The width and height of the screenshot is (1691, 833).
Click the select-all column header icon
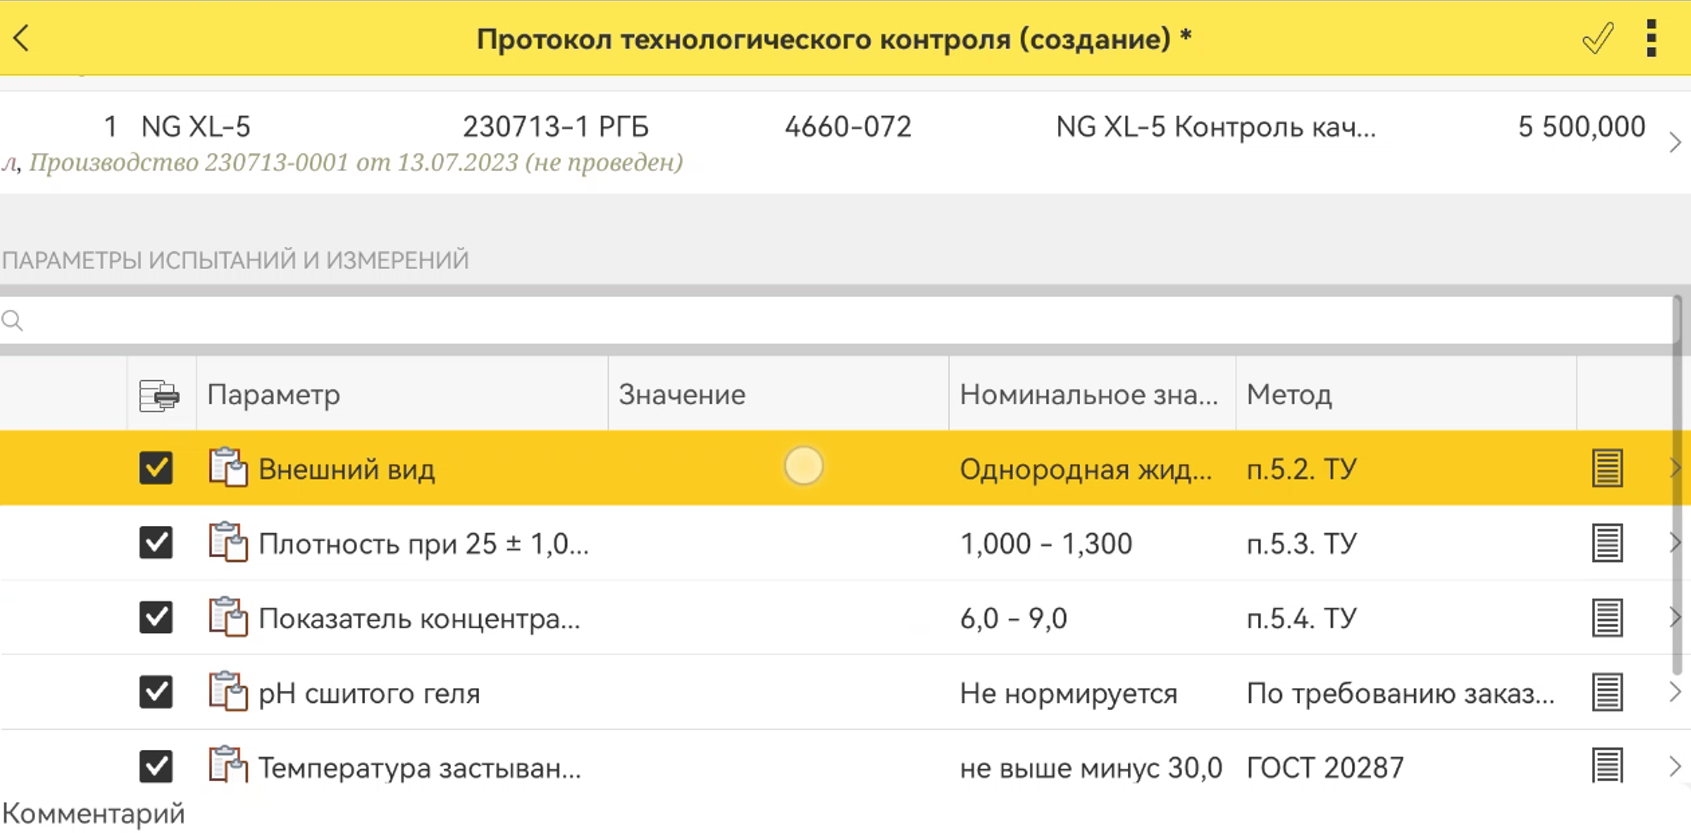click(x=159, y=395)
